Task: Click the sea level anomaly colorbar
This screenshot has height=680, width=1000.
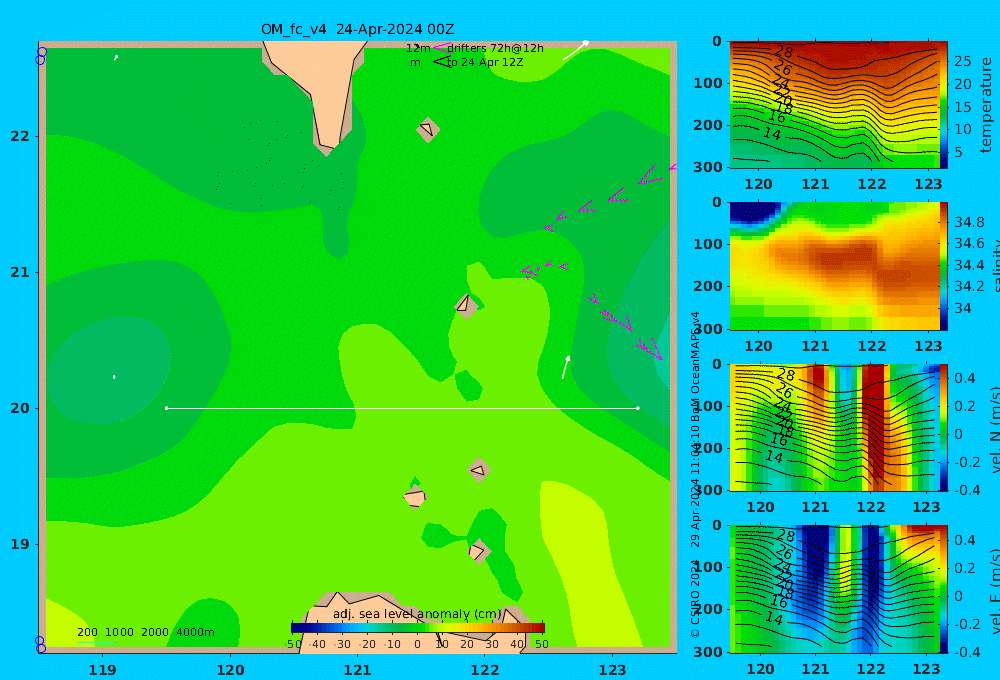Action: tap(418, 628)
